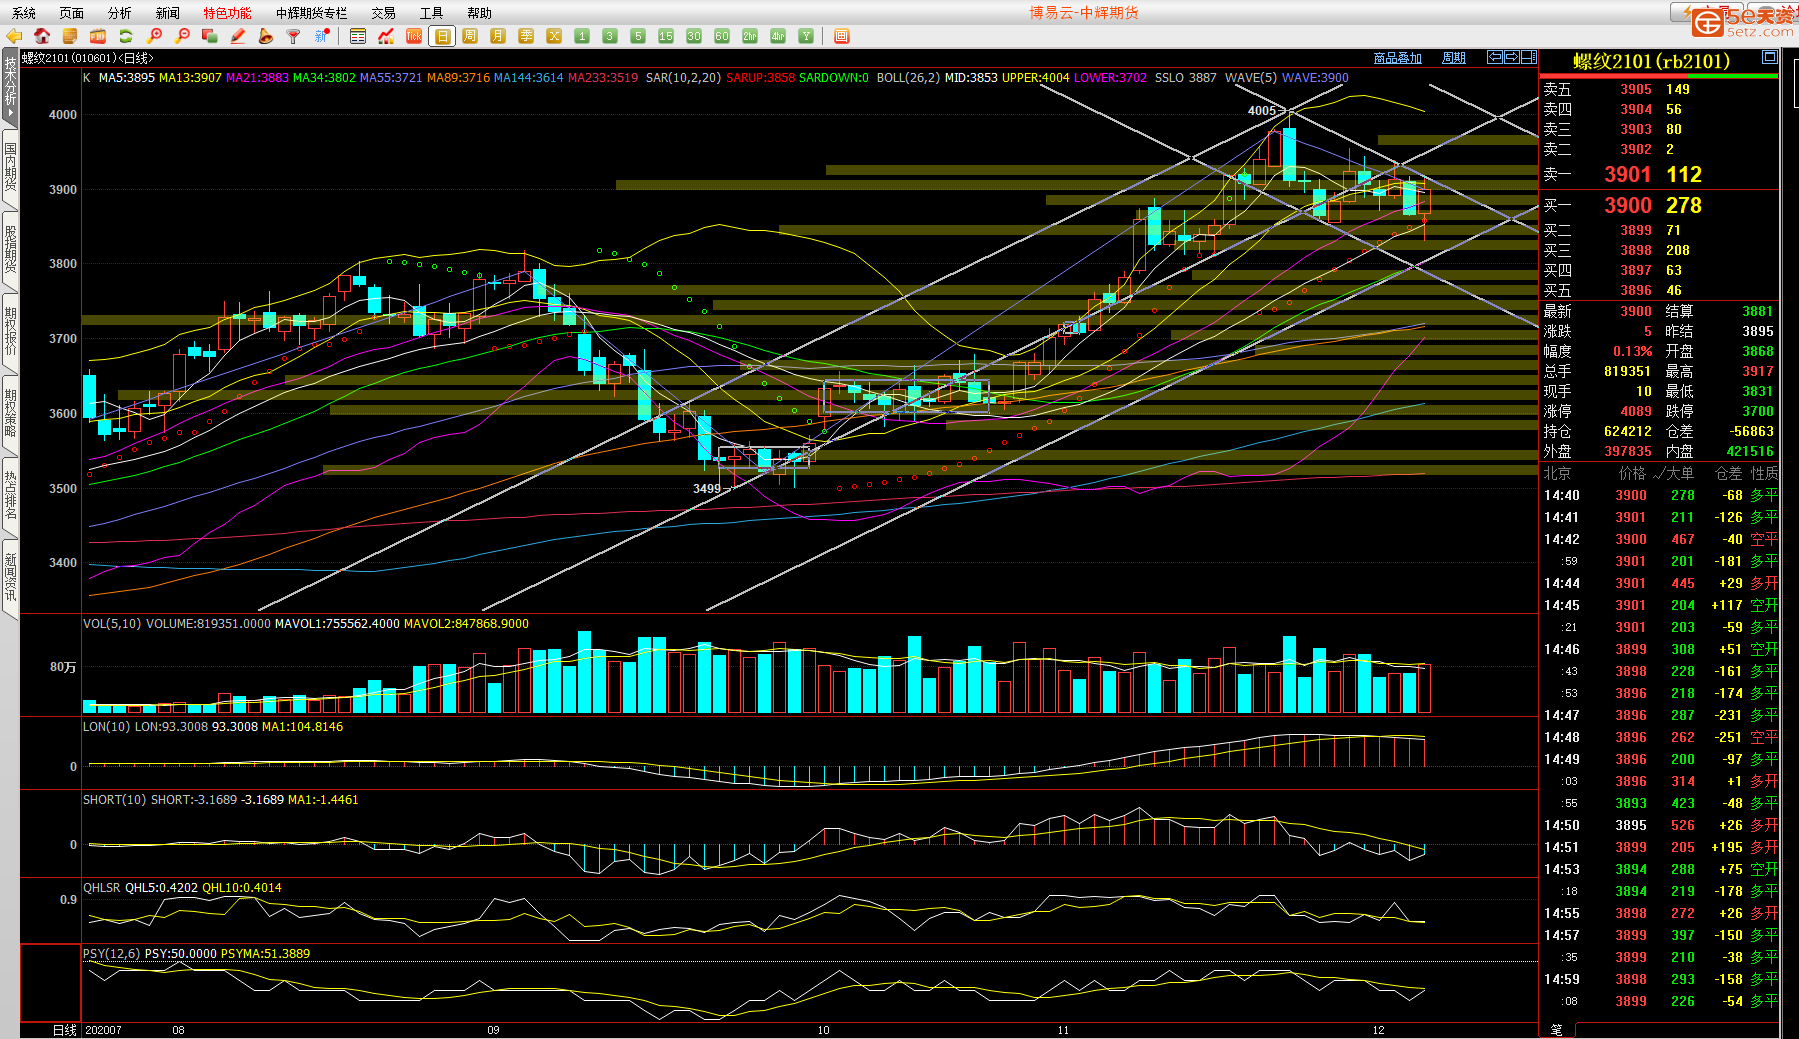
Task: Open the 中辉期货专栏 menu
Action: [312, 13]
